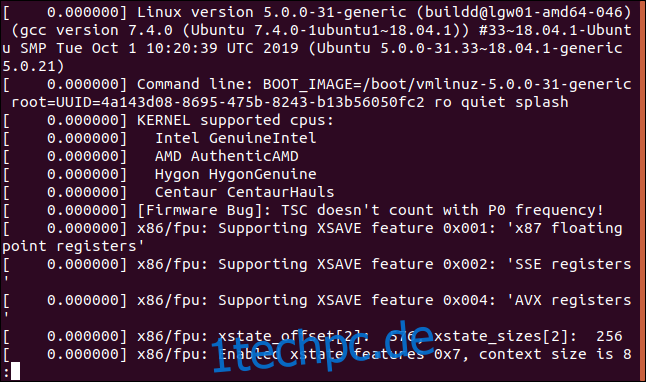Click the less prompt cursor block
This screenshot has width=646, height=382.
click(15, 371)
